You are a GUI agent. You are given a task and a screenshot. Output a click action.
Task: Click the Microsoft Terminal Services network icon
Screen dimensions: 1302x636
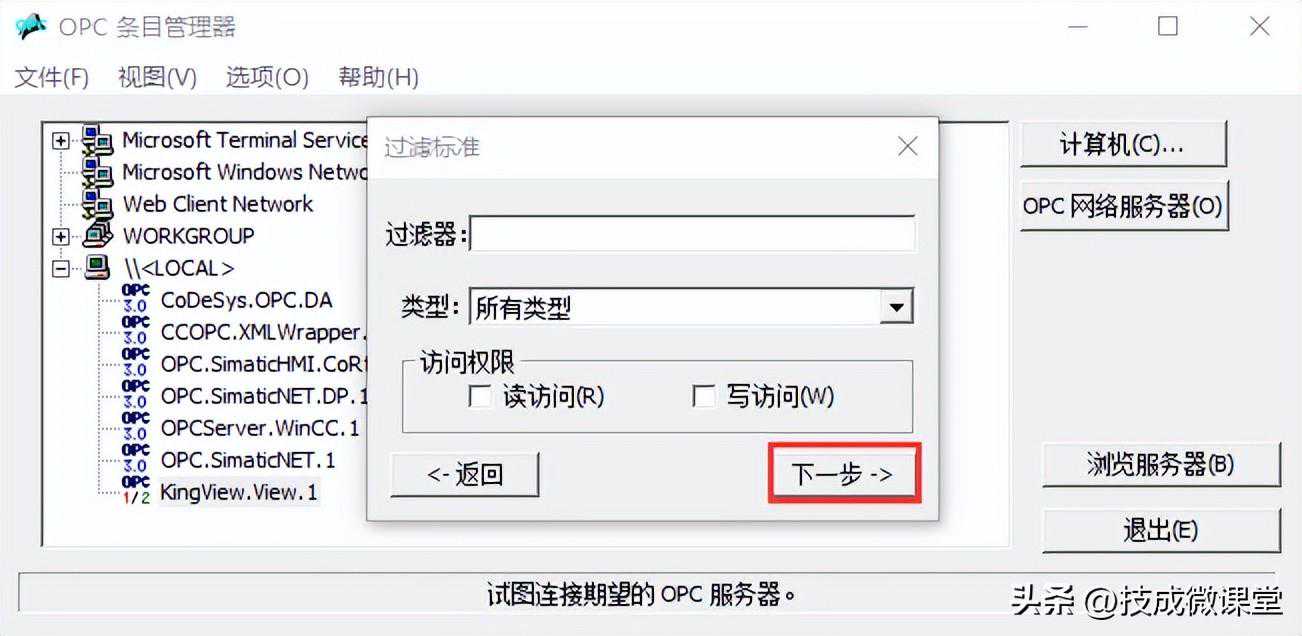(x=97, y=140)
